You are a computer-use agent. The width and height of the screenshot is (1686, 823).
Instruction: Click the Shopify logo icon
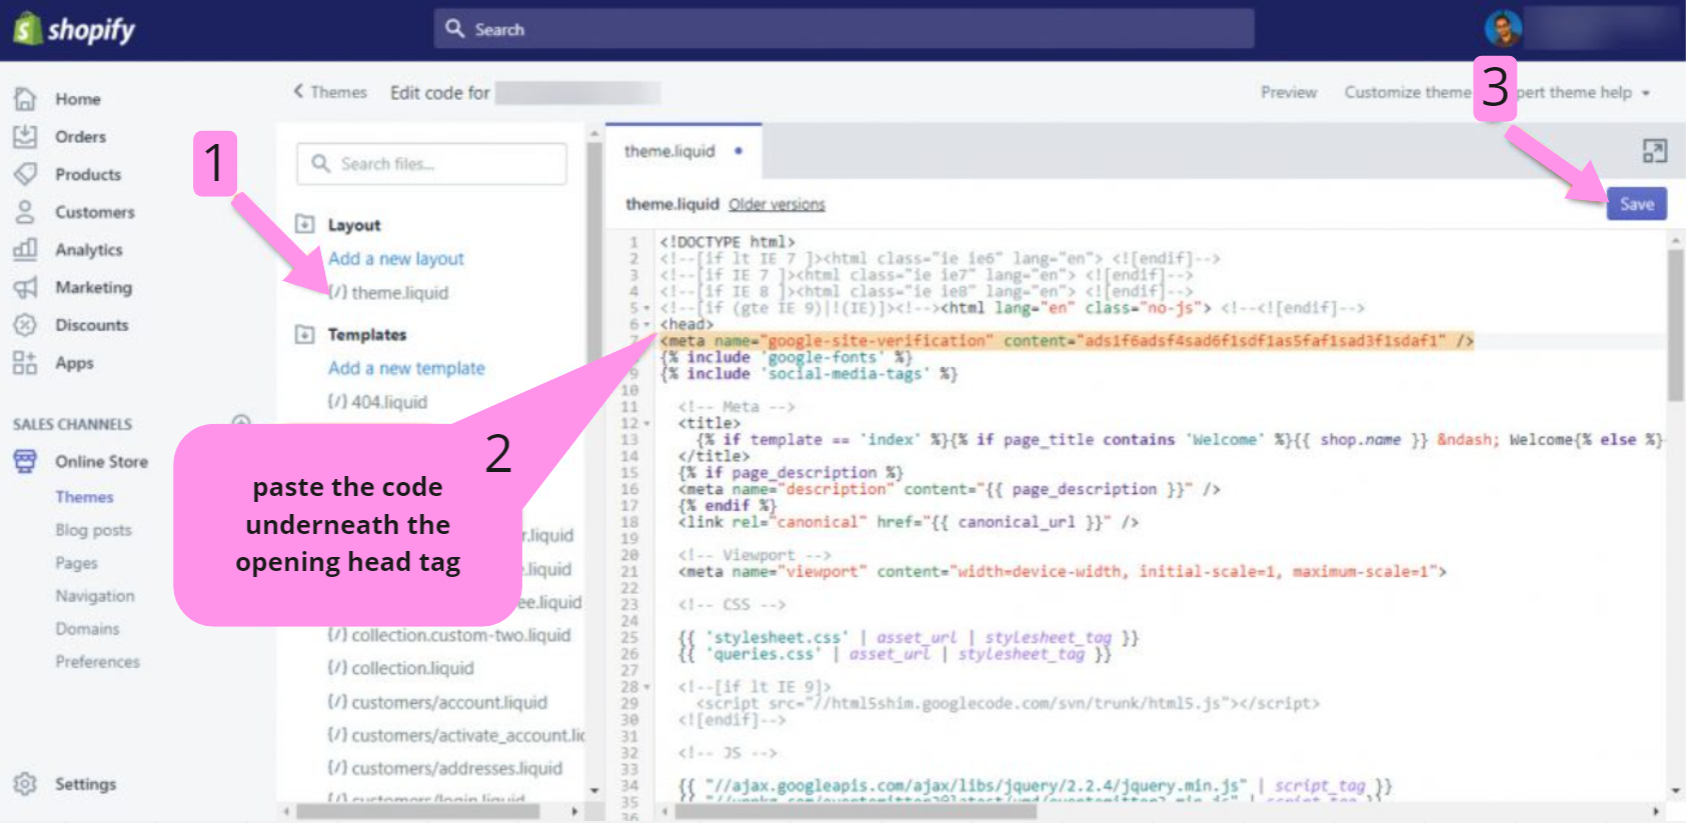(27, 29)
